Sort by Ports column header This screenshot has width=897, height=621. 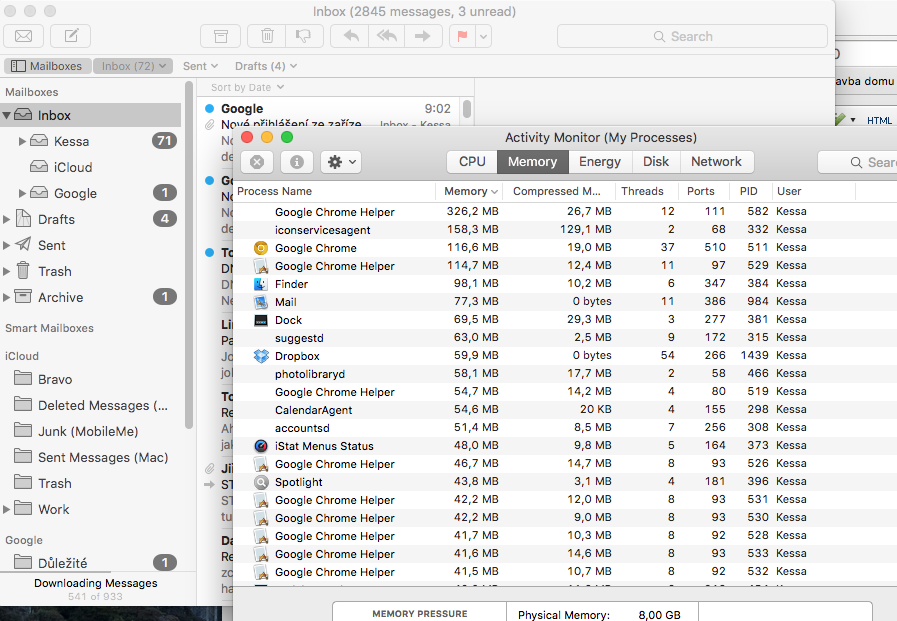click(x=704, y=191)
